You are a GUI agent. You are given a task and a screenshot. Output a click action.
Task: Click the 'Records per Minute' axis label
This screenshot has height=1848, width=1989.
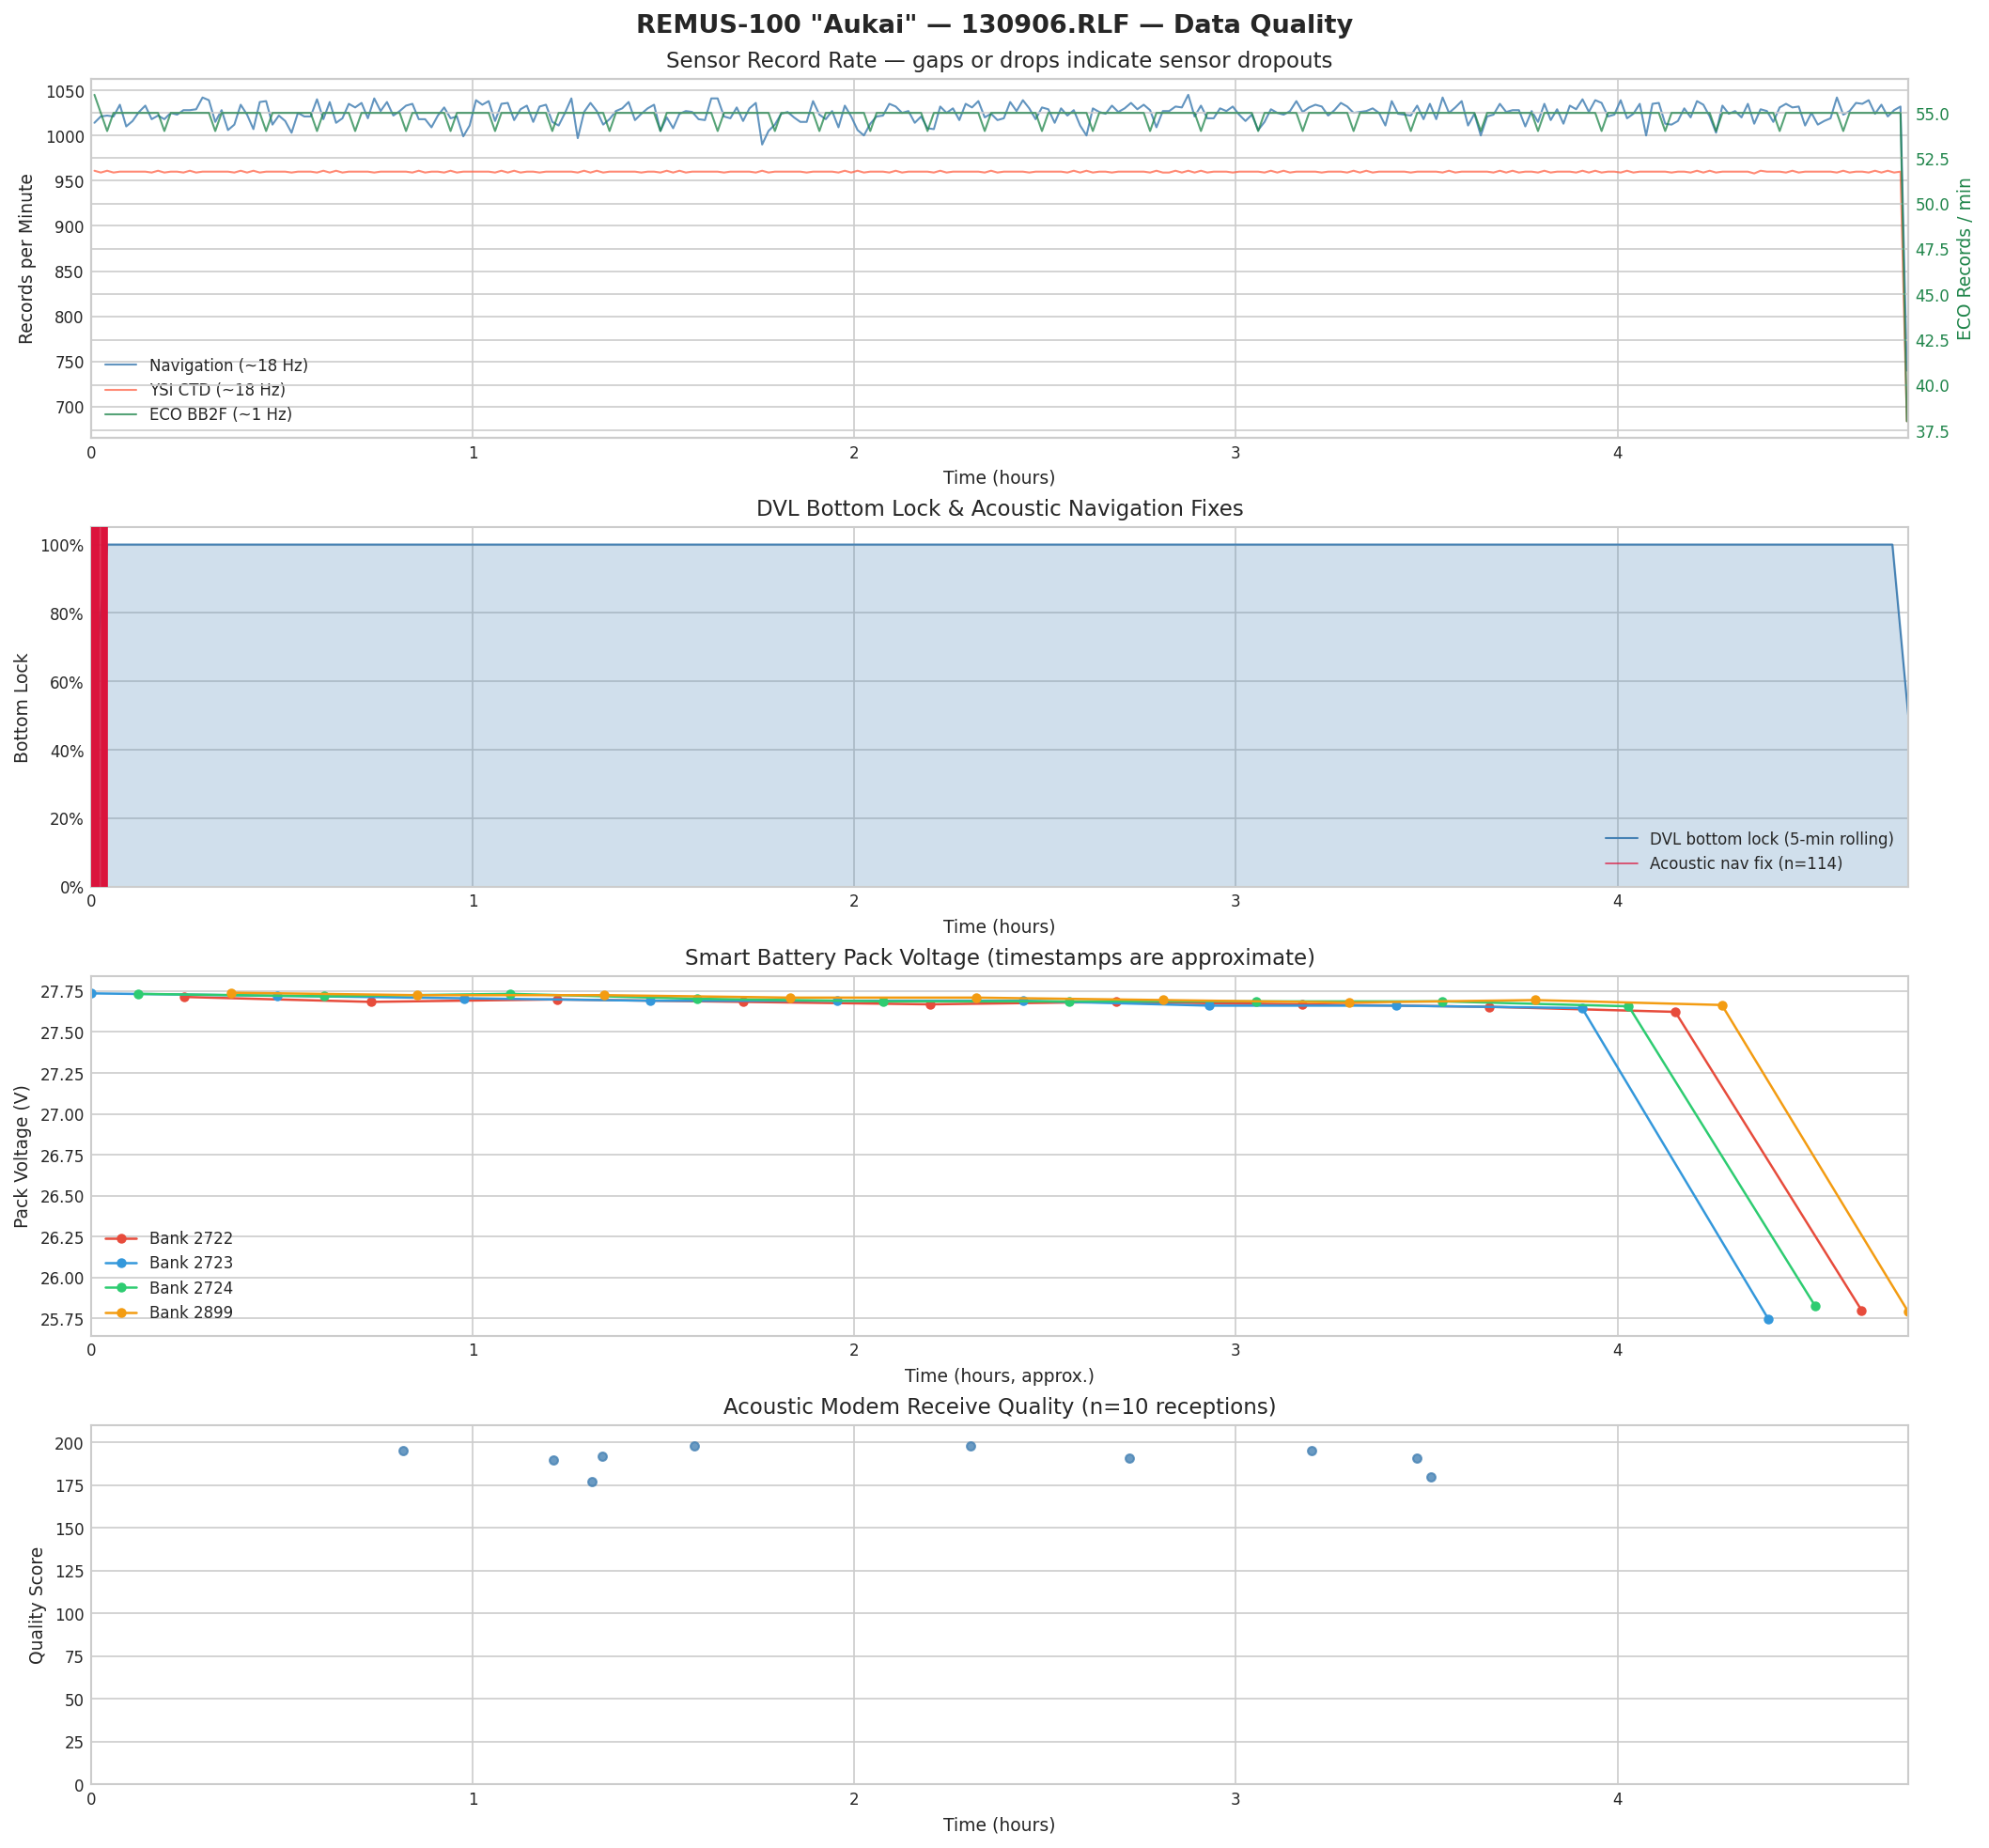click(26, 259)
